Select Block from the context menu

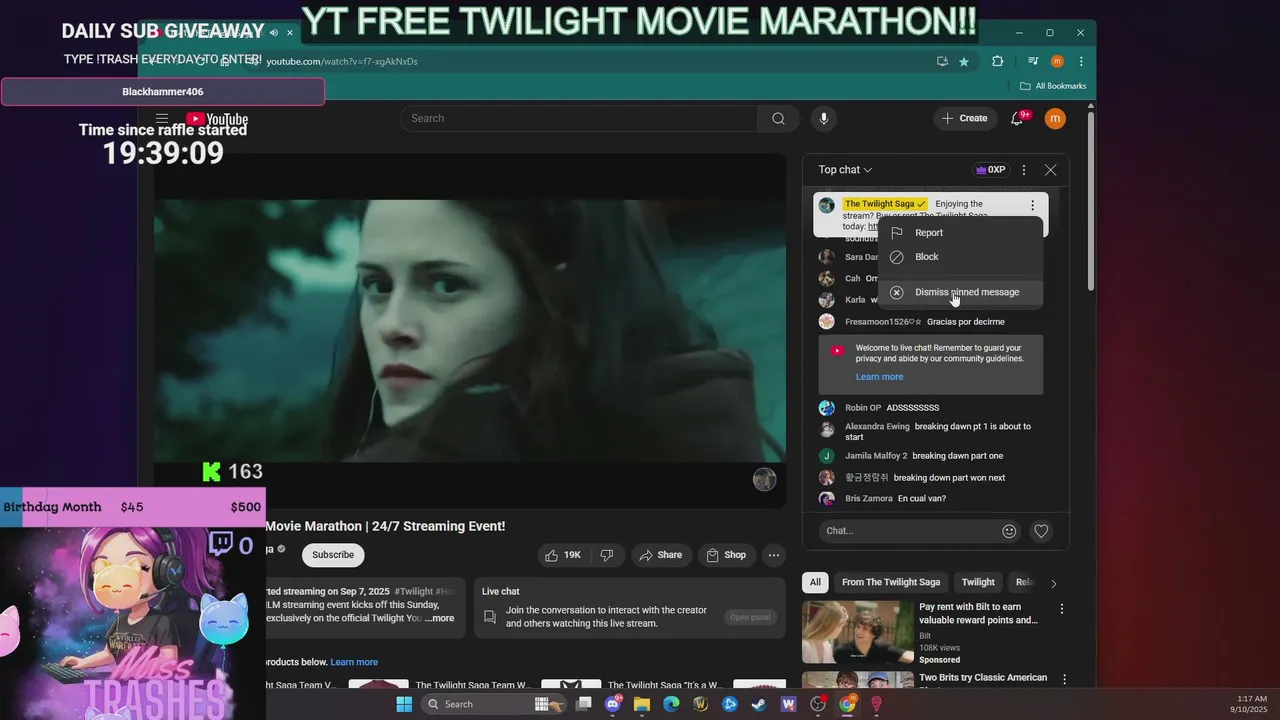click(x=961, y=257)
